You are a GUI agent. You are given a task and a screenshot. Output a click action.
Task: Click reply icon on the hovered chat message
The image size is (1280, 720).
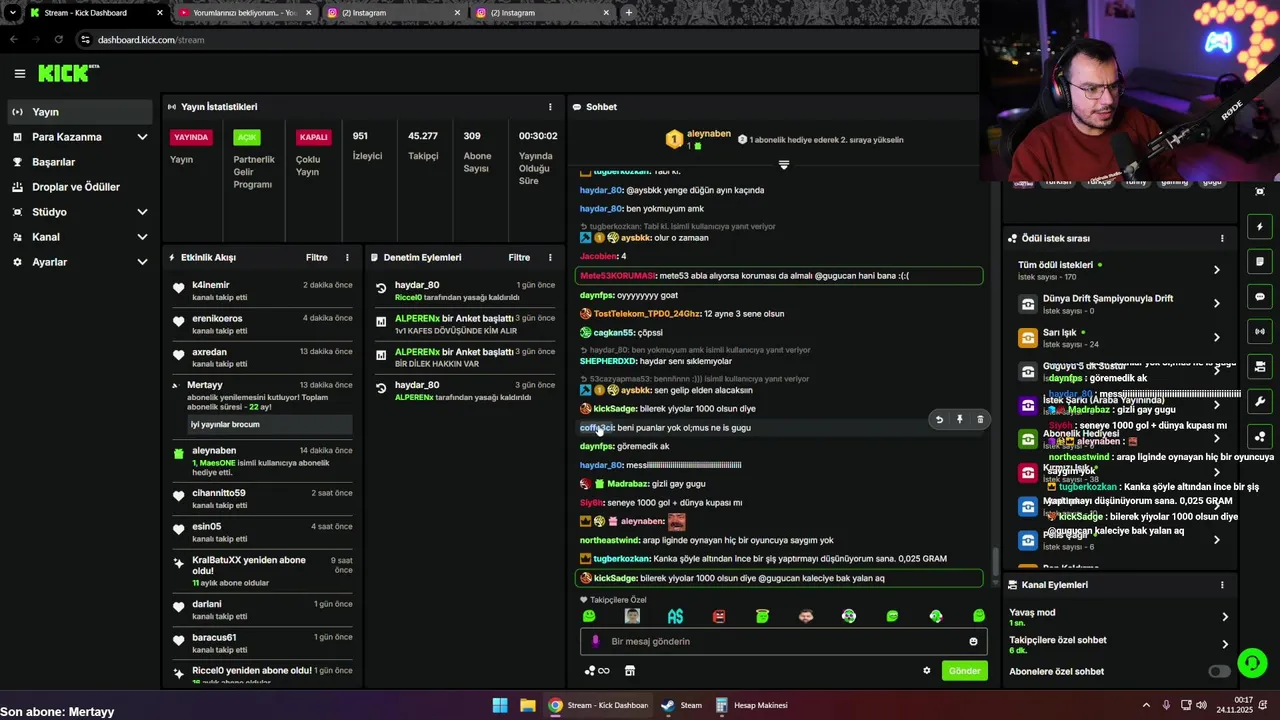pyautogui.click(x=939, y=420)
